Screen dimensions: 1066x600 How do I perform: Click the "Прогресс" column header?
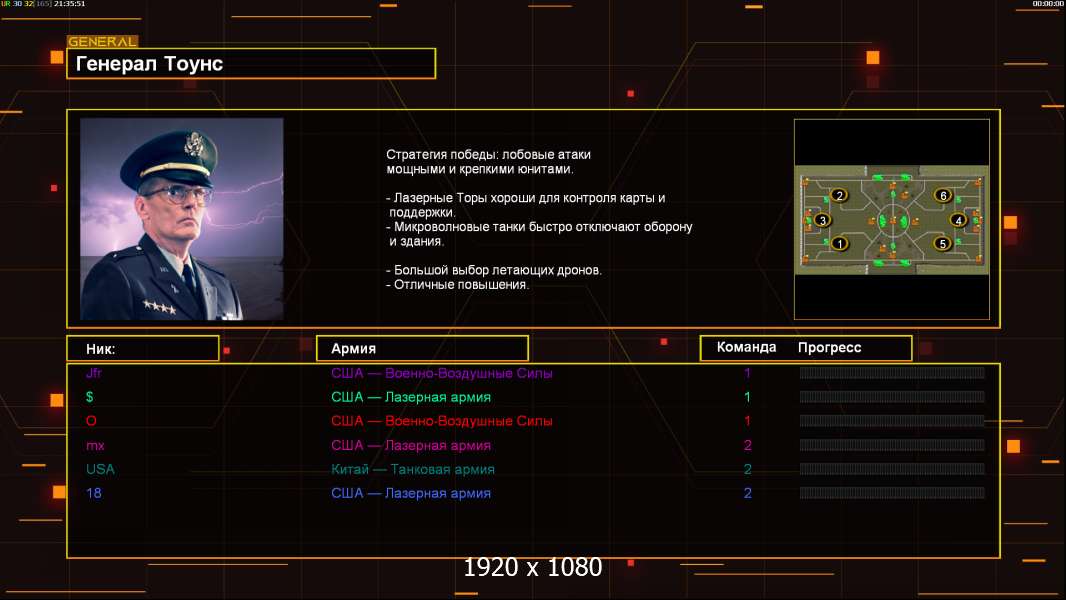829,347
